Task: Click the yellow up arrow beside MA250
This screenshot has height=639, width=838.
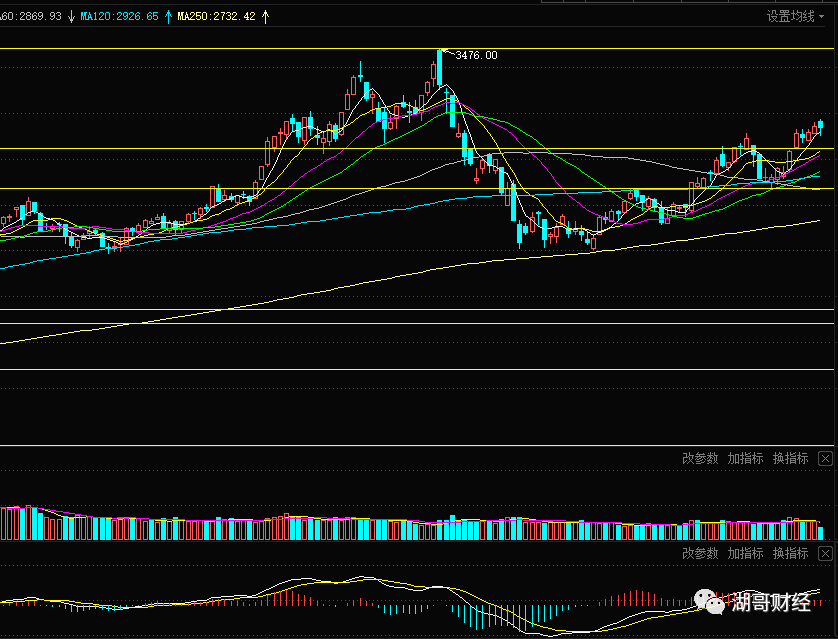Action: tap(266, 17)
